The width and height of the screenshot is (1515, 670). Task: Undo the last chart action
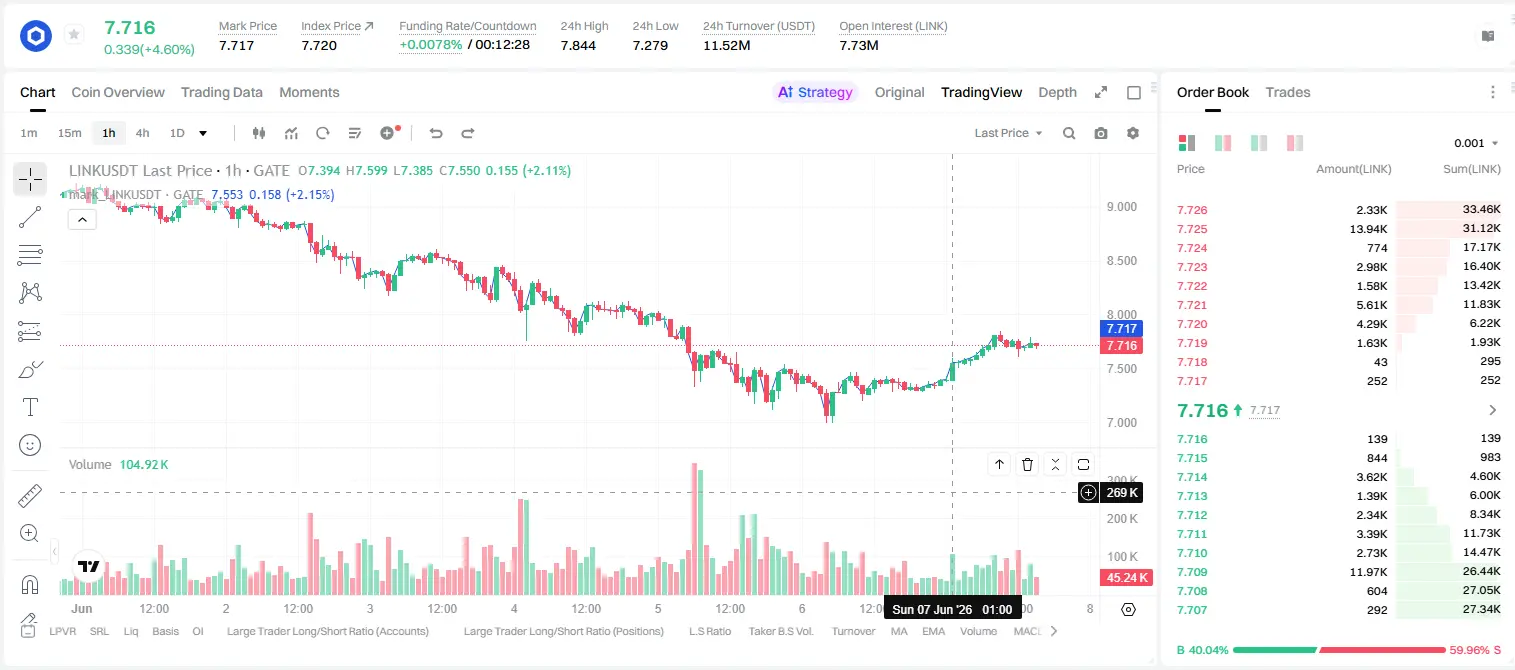[x=436, y=133]
